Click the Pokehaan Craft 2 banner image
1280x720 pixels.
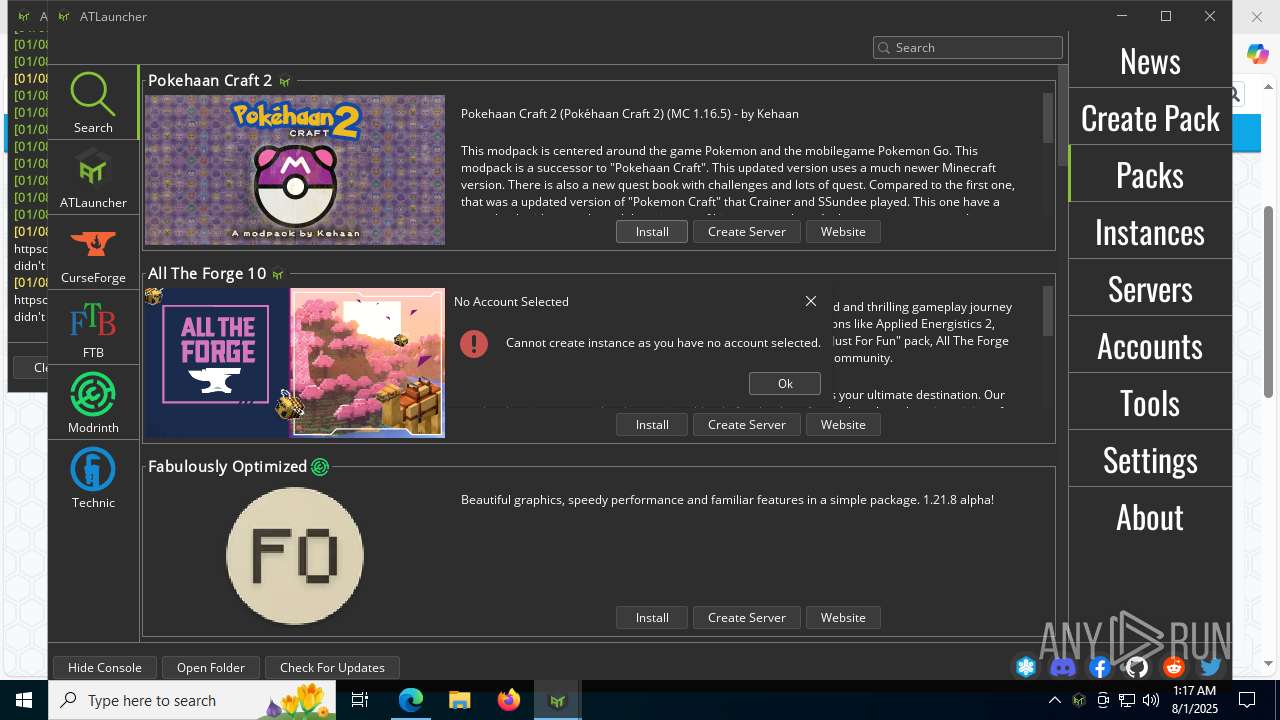(295, 170)
